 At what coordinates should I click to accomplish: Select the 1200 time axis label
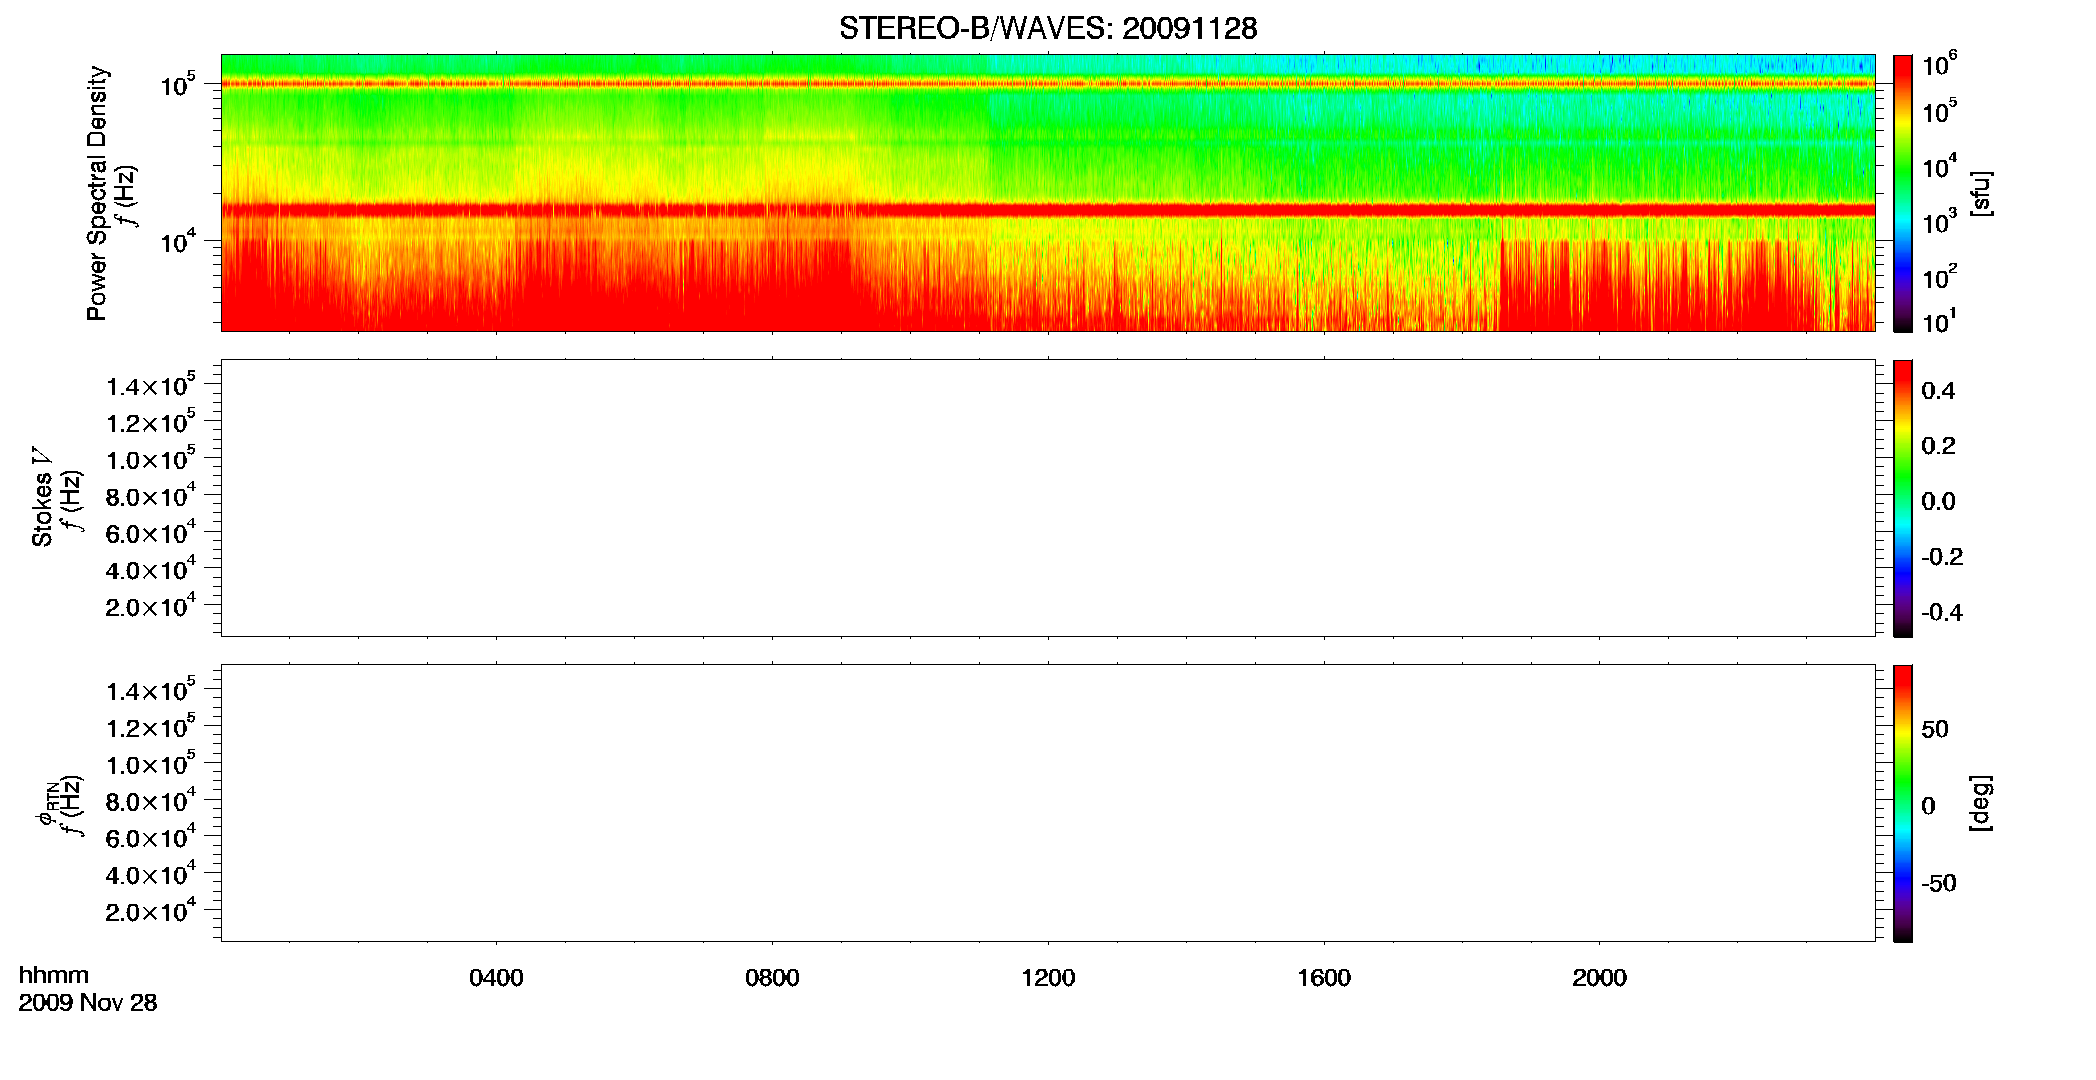(x=1048, y=978)
